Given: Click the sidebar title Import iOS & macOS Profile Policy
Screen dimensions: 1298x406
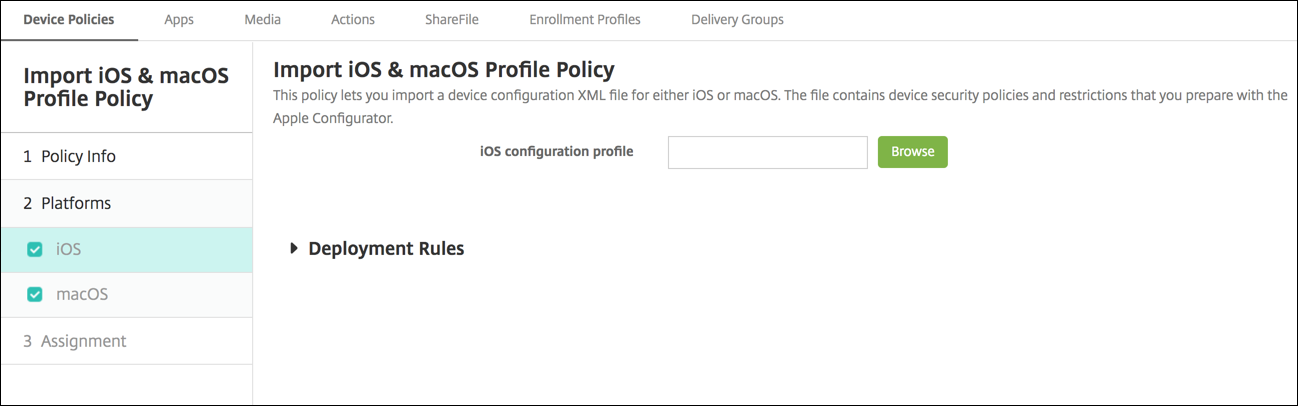Looking at the screenshot, I should tap(126, 87).
